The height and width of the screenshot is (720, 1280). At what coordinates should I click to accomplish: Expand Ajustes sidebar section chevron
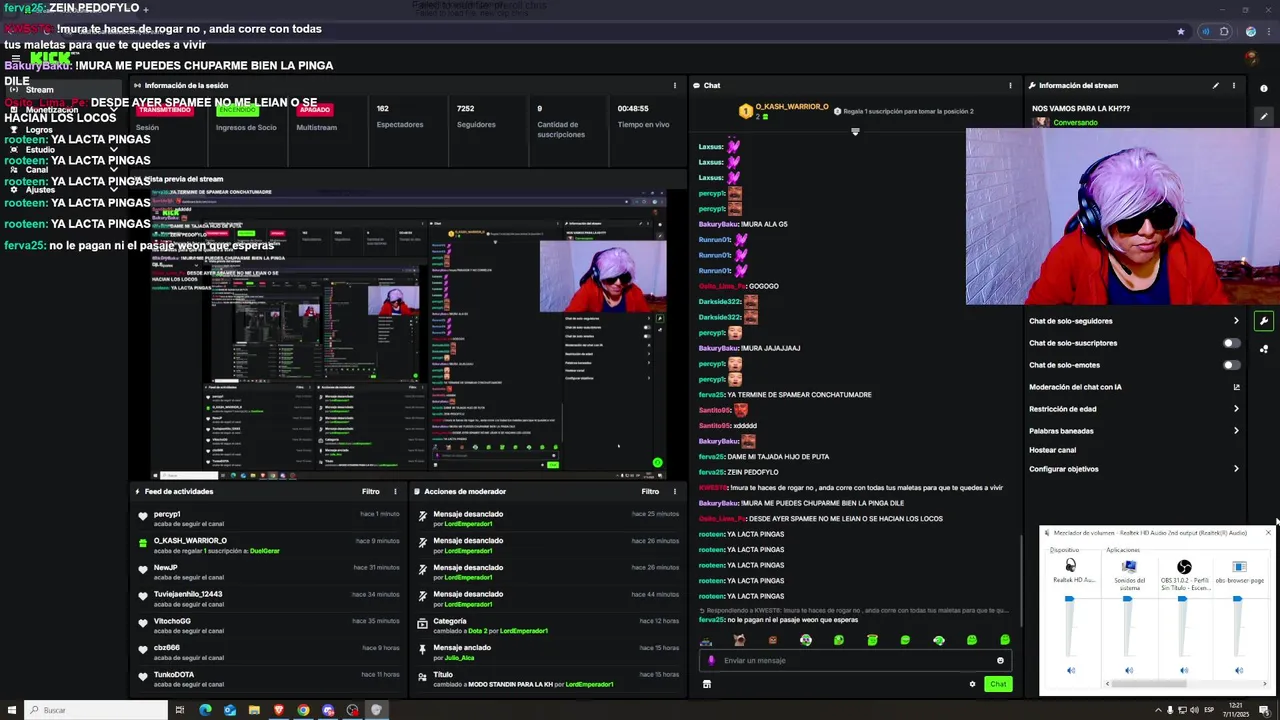pos(113,190)
